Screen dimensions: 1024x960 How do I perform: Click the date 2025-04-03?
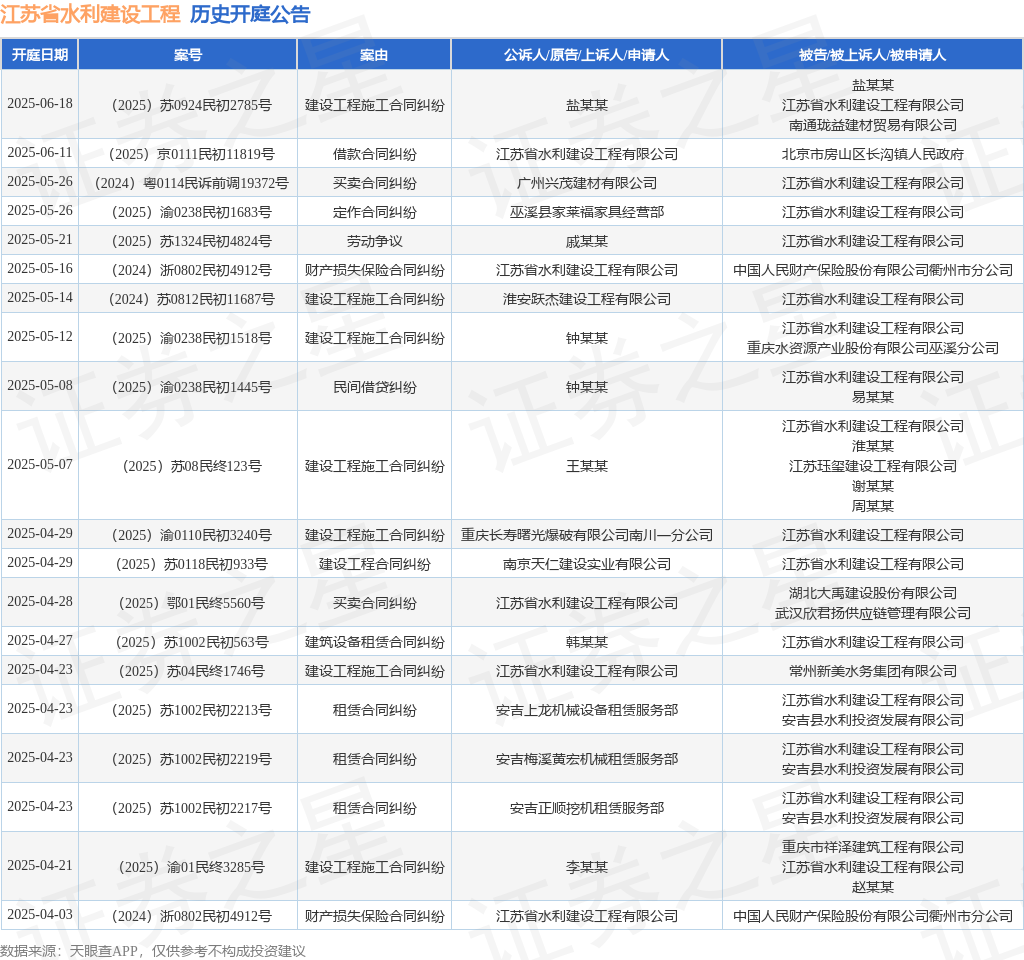[40, 914]
